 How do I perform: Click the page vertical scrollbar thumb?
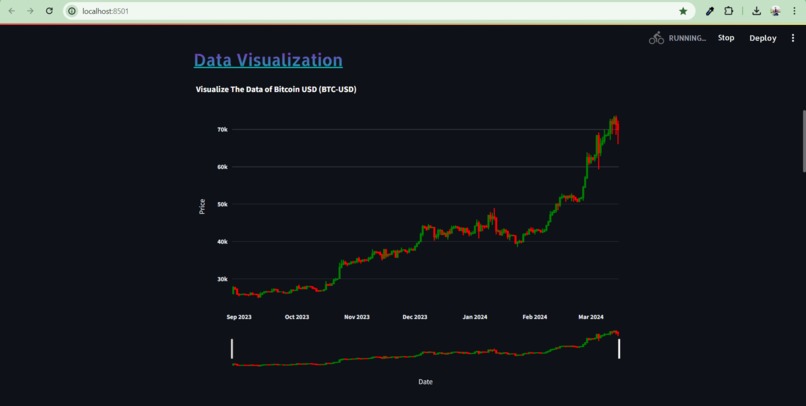coord(803,141)
